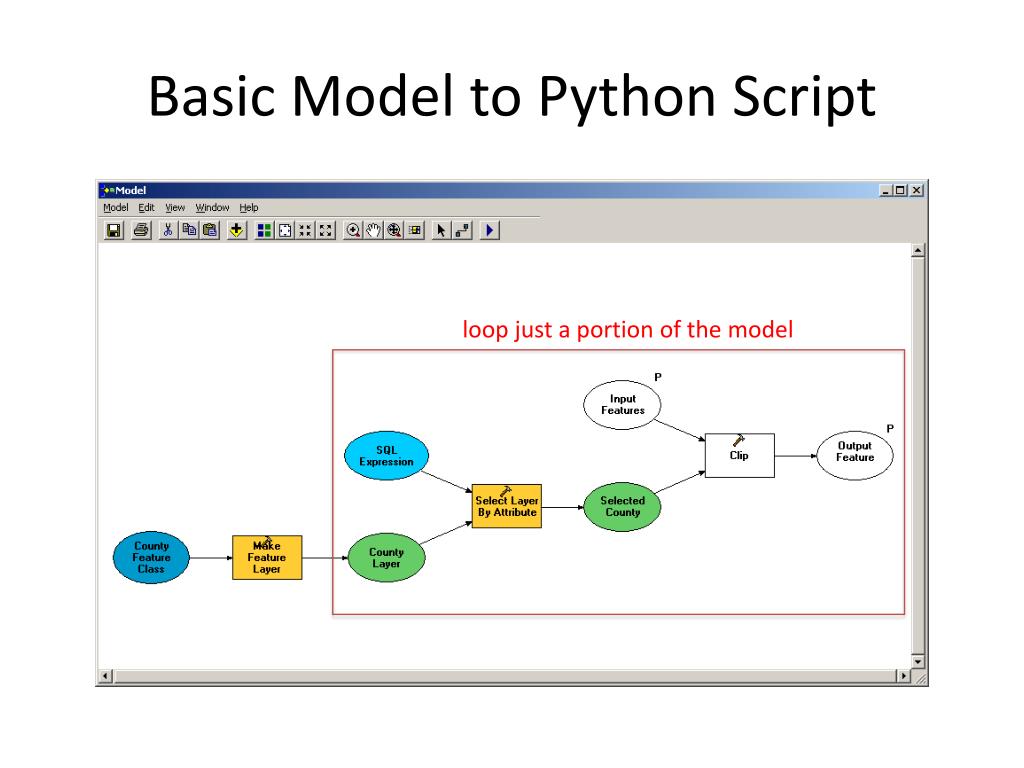Click the Model window title bar
The image size is (1024, 768).
(x=513, y=190)
